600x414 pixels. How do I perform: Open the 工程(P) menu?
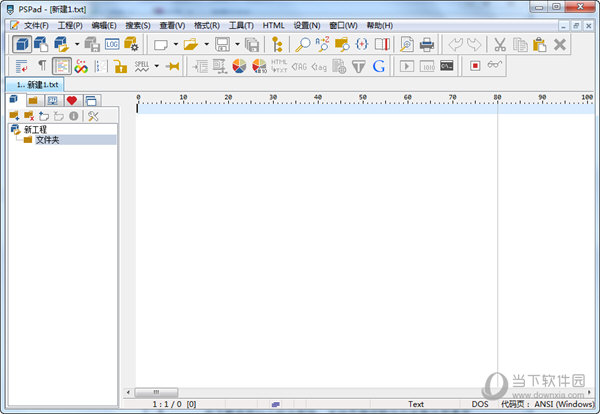(70, 26)
